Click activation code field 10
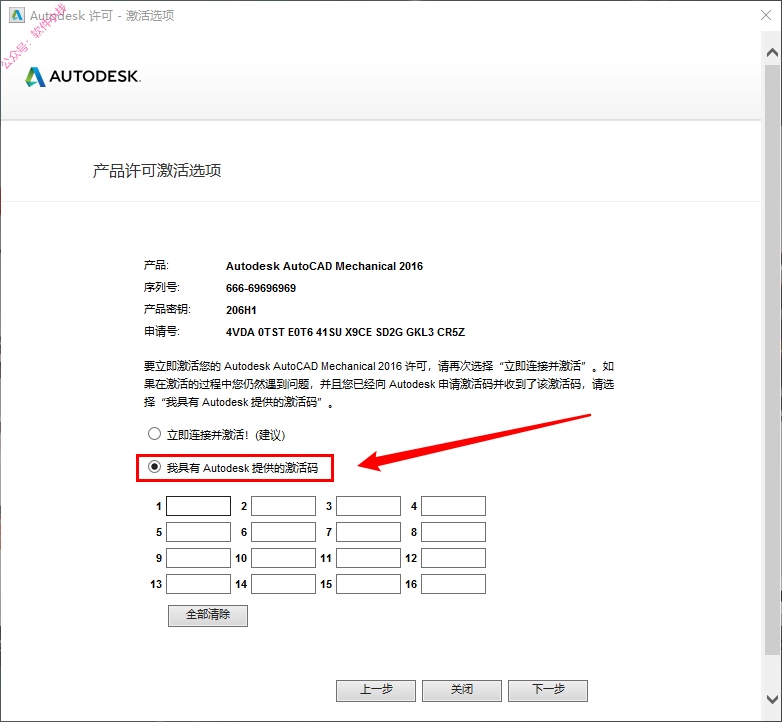 tap(283, 558)
